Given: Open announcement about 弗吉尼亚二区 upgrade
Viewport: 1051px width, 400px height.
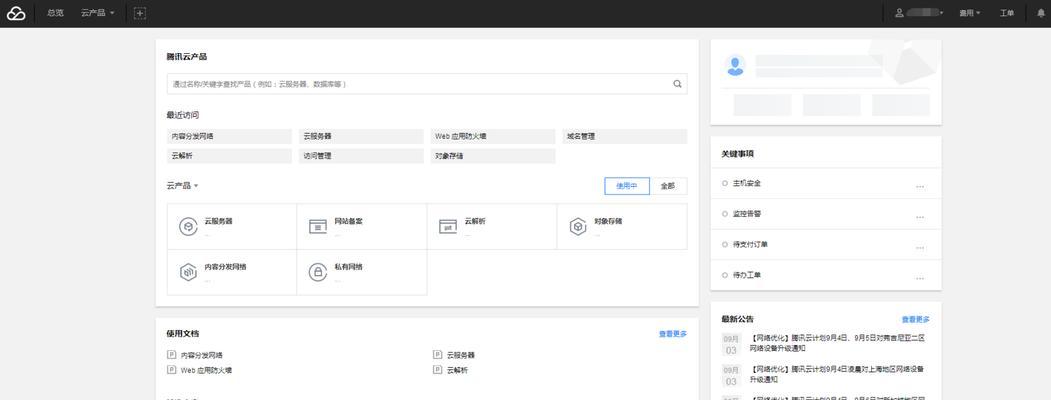Looking at the screenshot, I should click(x=838, y=343).
